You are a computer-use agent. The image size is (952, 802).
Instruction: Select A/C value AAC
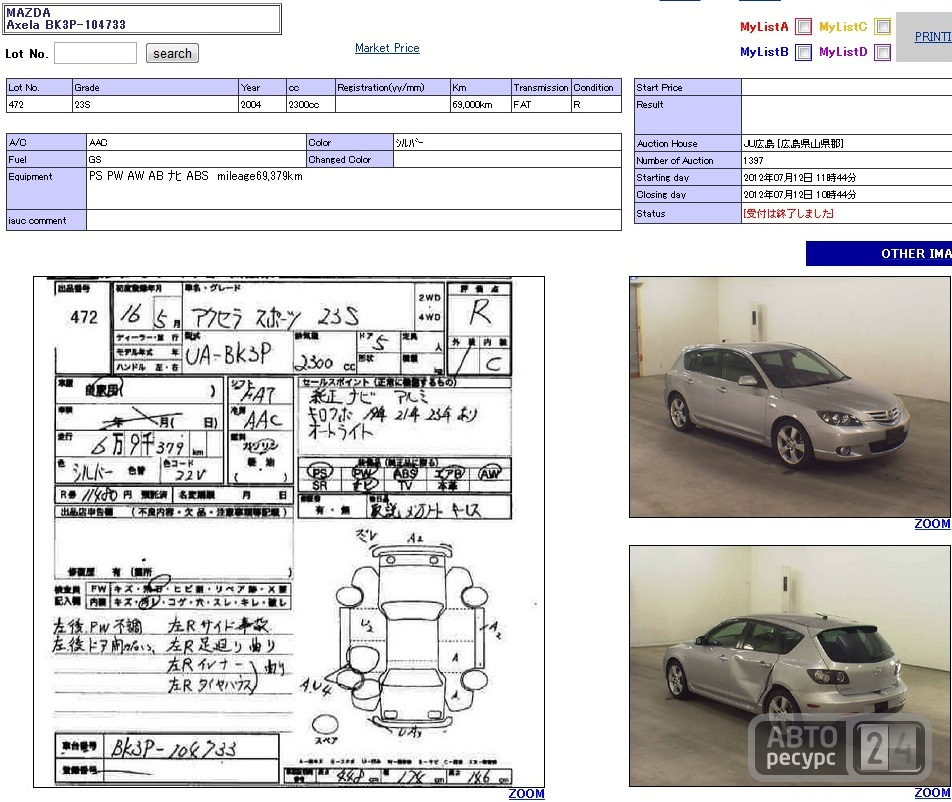[x=196, y=142]
